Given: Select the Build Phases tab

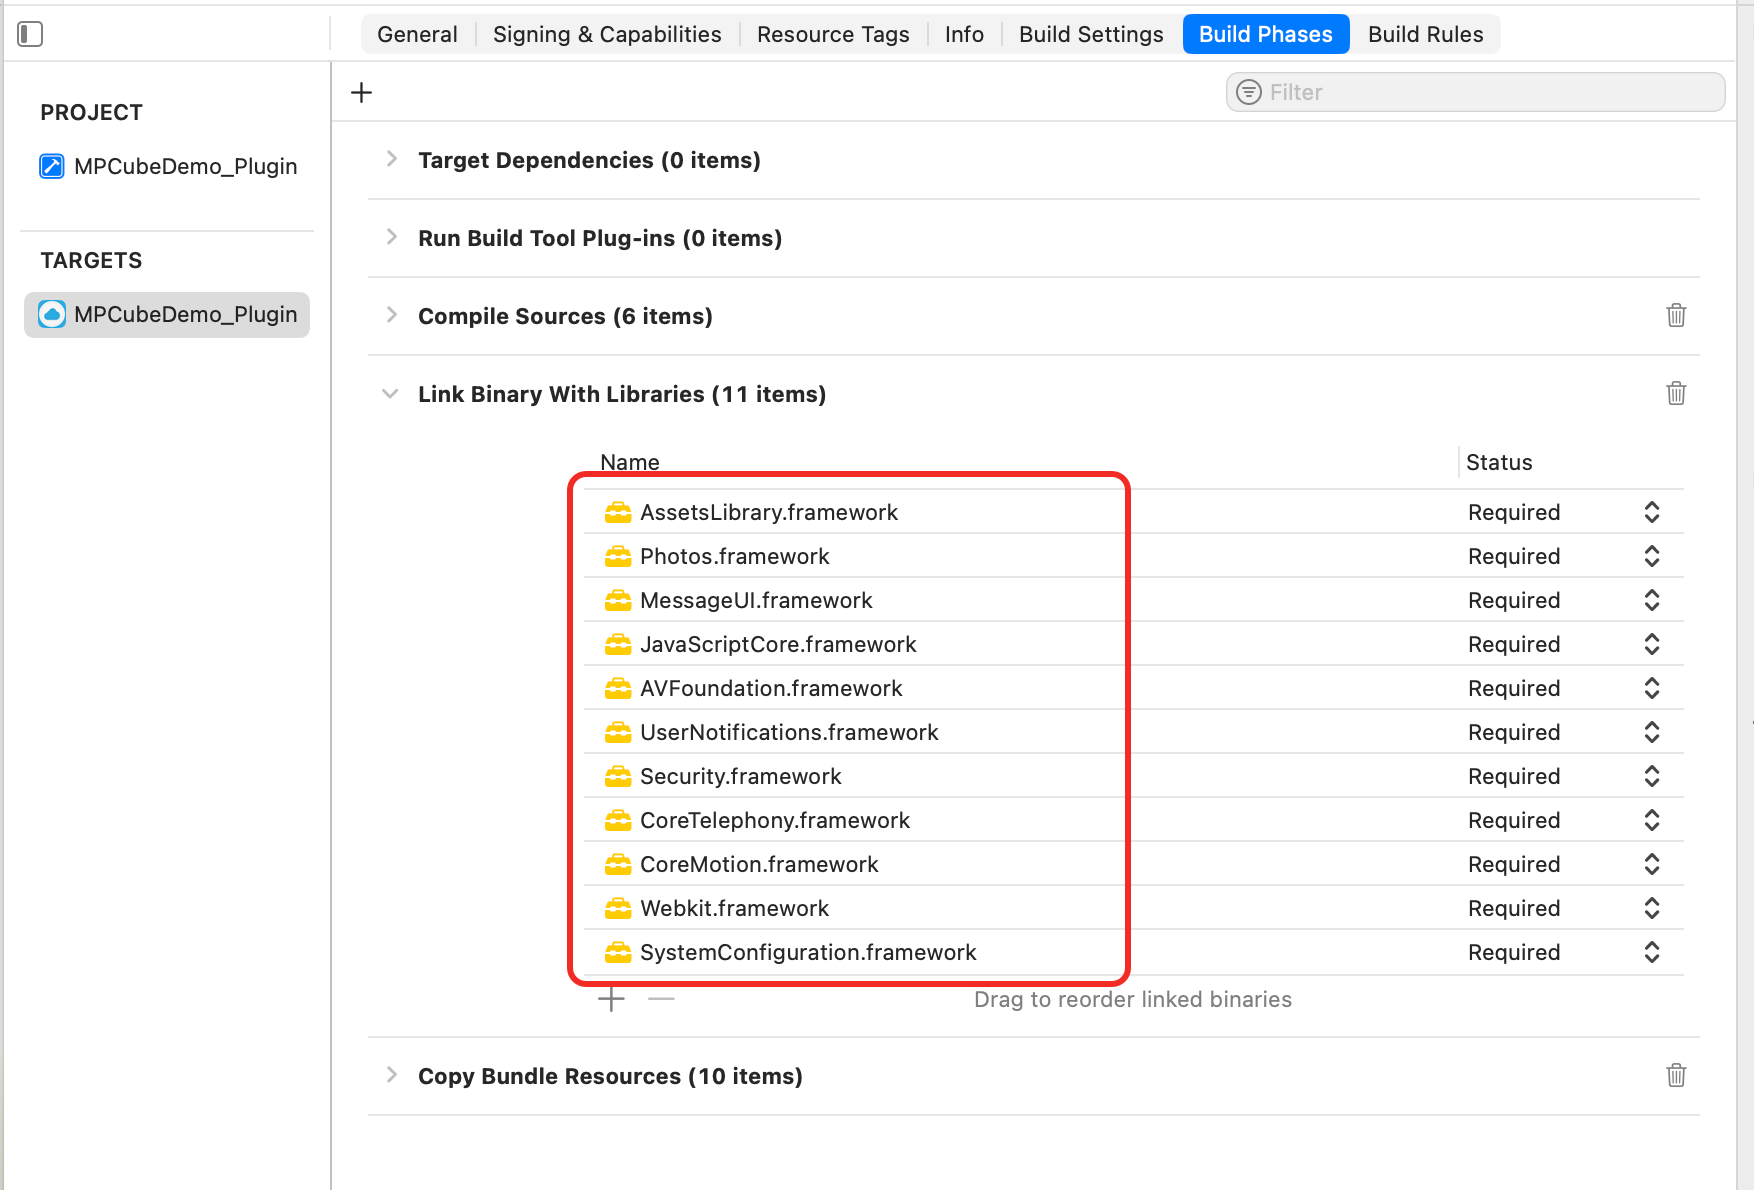Looking at the screenshot, I should click(1266, 34).
